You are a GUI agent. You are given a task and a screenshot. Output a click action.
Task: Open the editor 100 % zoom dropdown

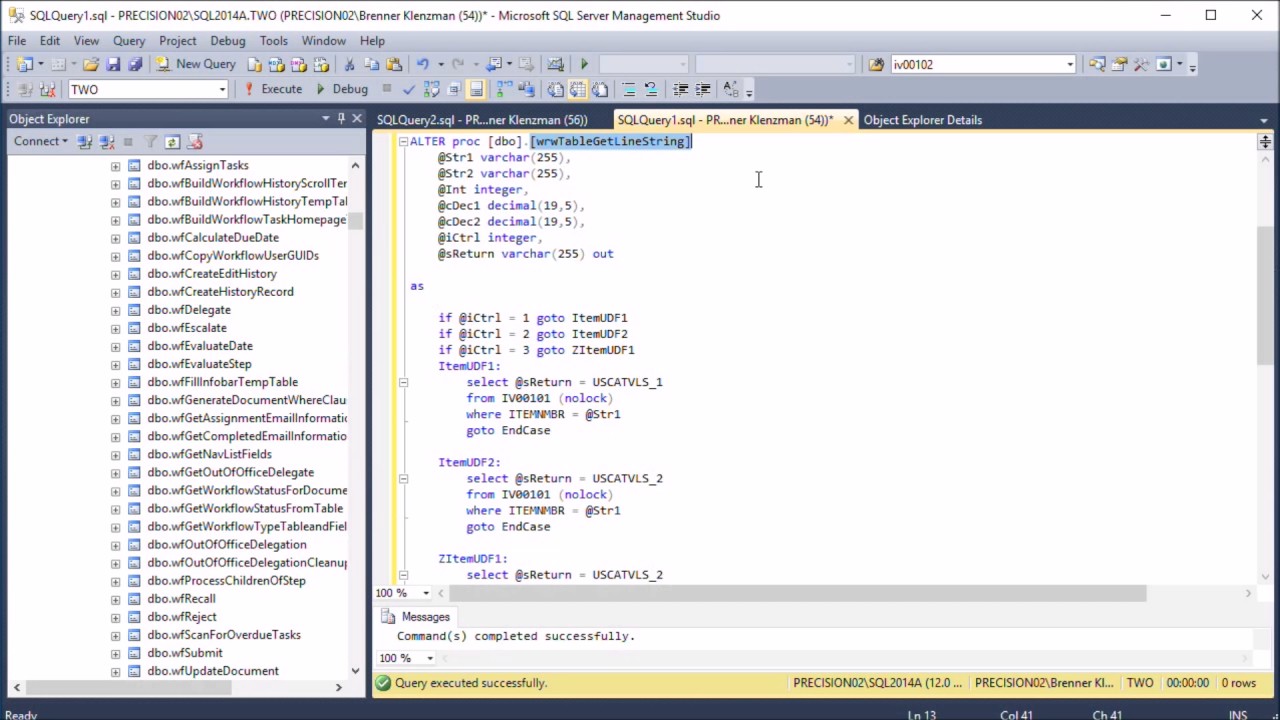[426, 593]
